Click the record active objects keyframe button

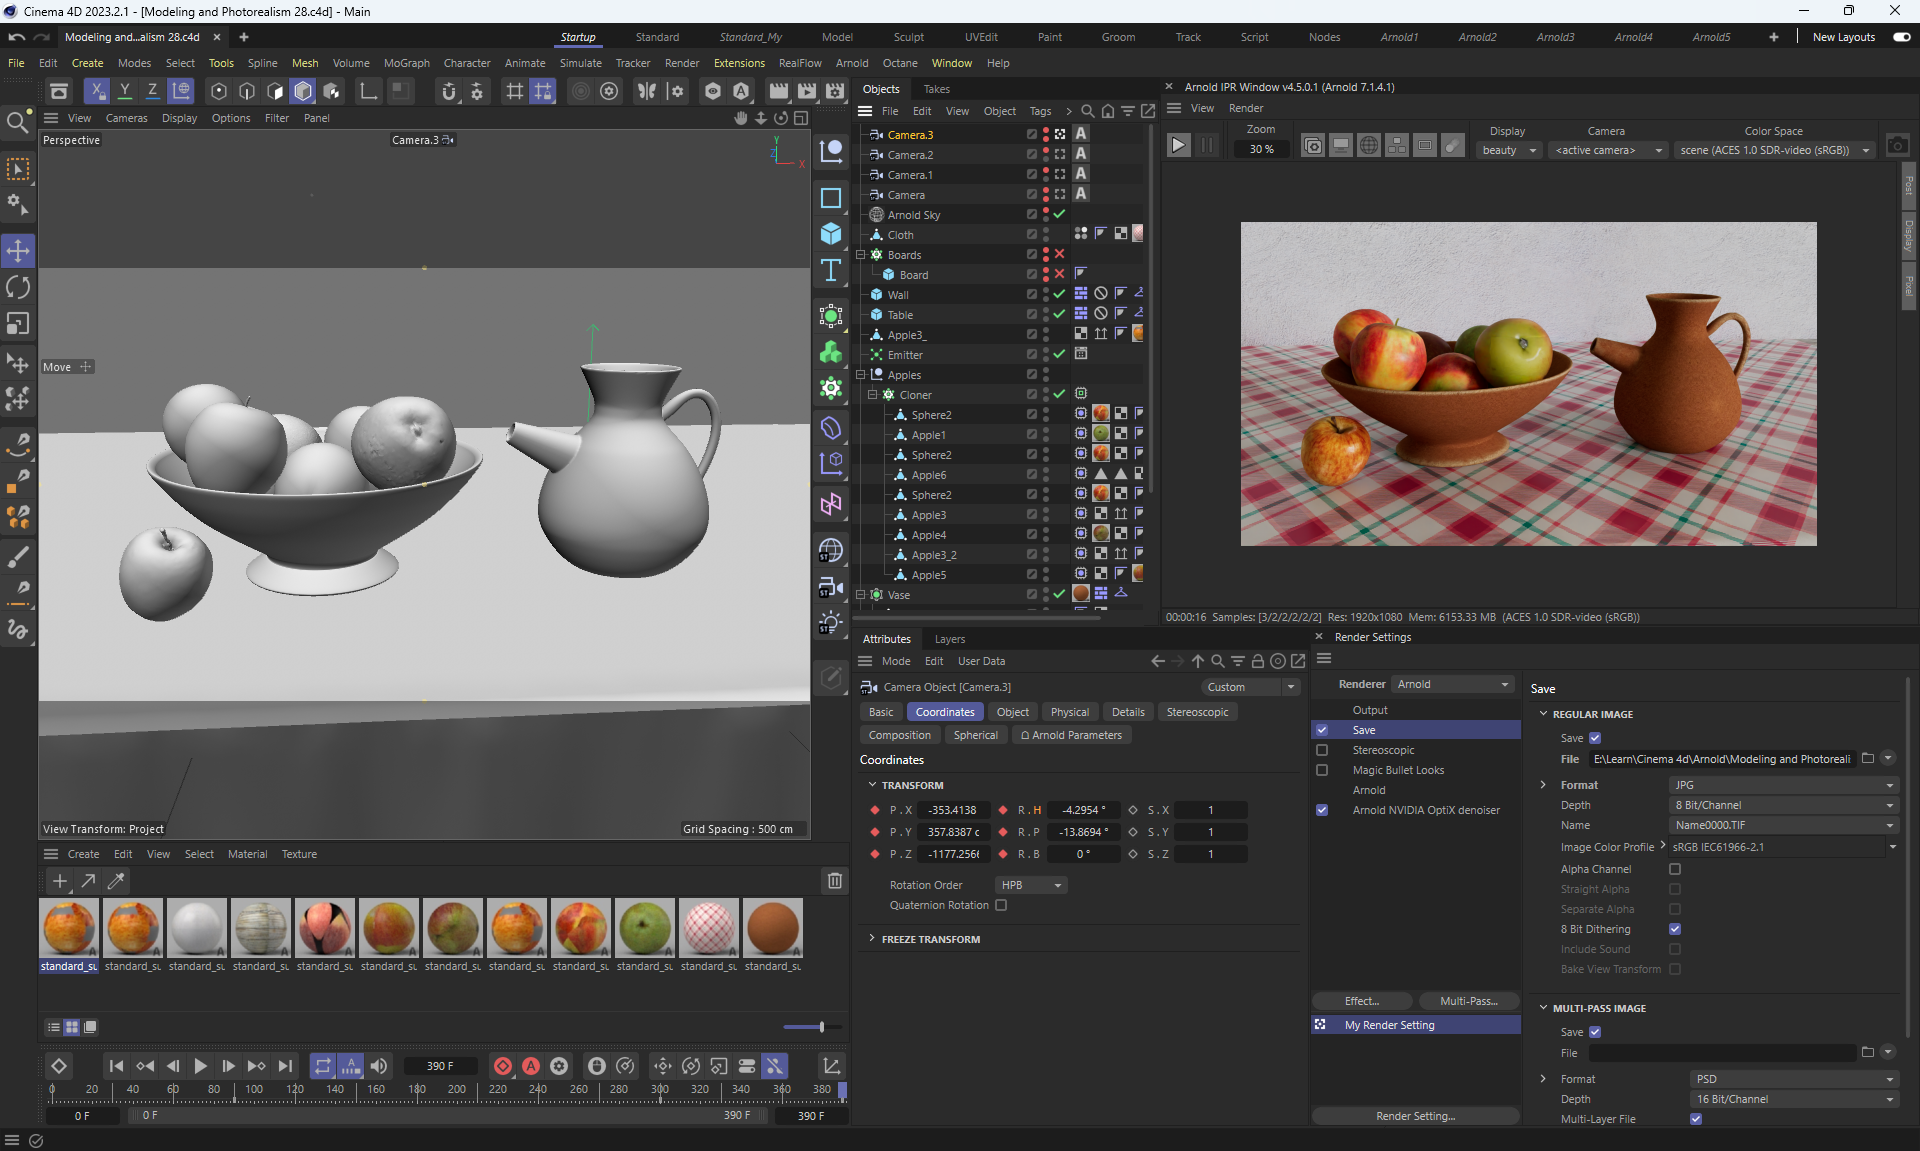[503, 1066]
